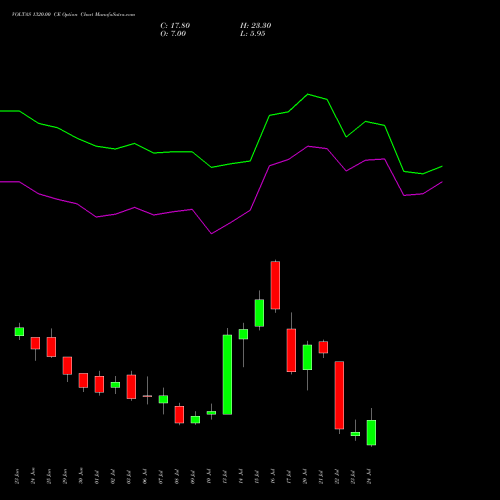Image resolution: width=500 pixels, height=500 pixels.
Task: Select the low value L: 5.95
Action: pos(253,34)
